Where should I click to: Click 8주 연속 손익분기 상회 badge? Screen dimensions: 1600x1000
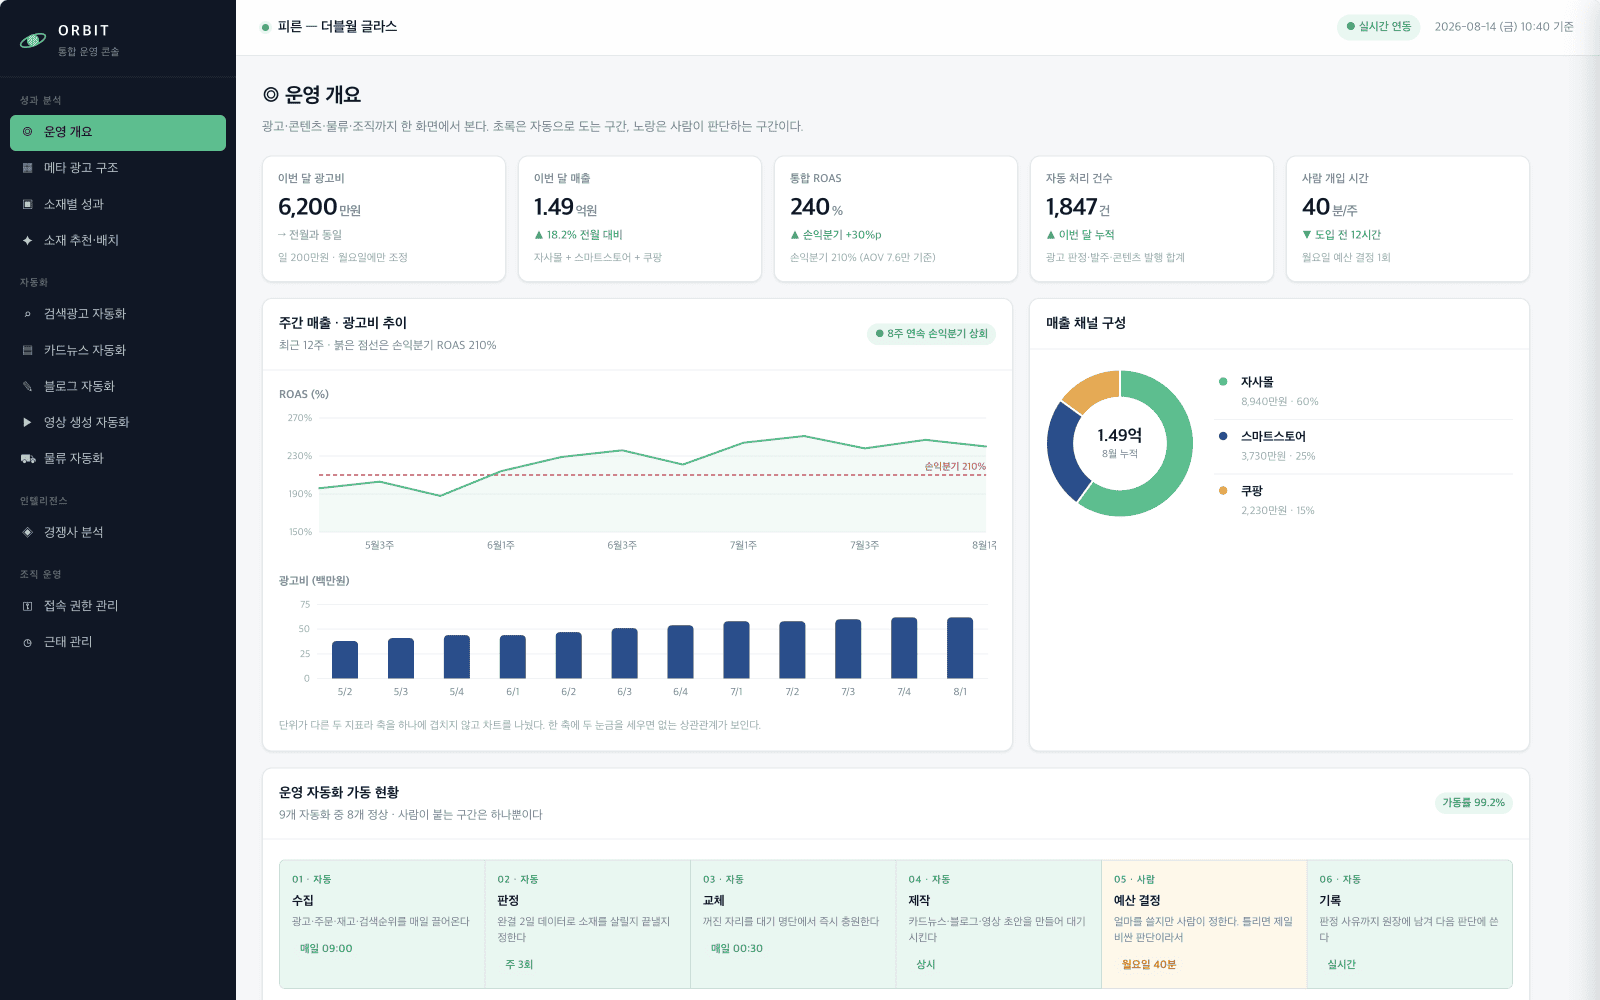coord(931,334)
